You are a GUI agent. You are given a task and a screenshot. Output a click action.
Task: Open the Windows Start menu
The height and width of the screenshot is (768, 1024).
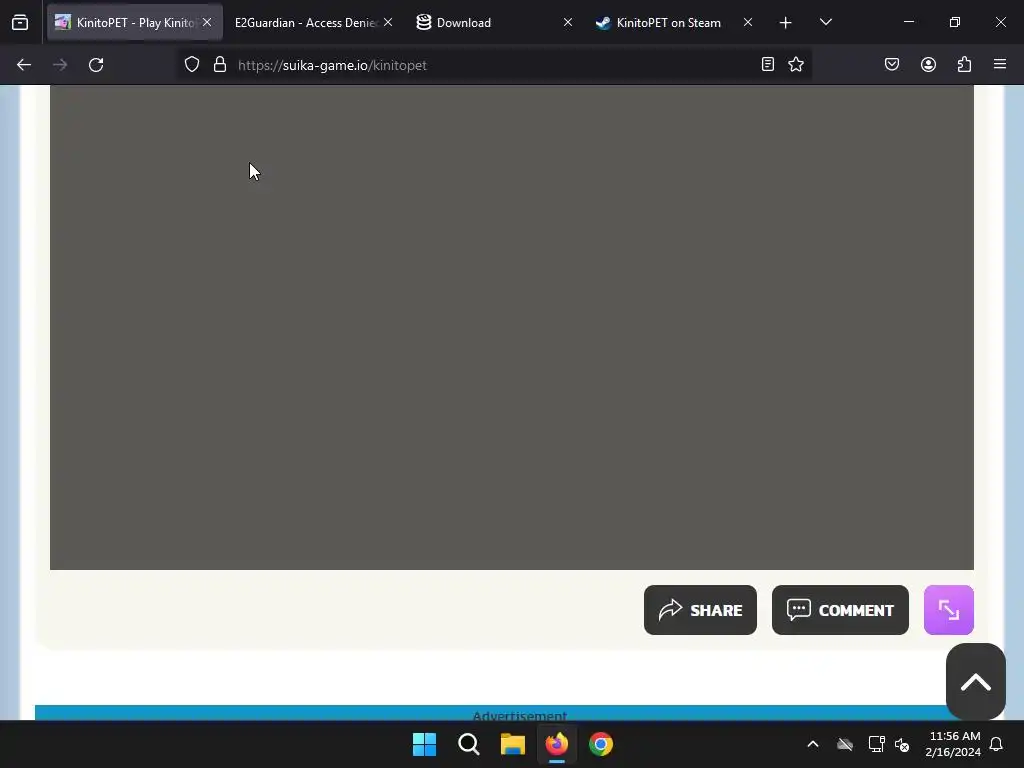[424, 744]
